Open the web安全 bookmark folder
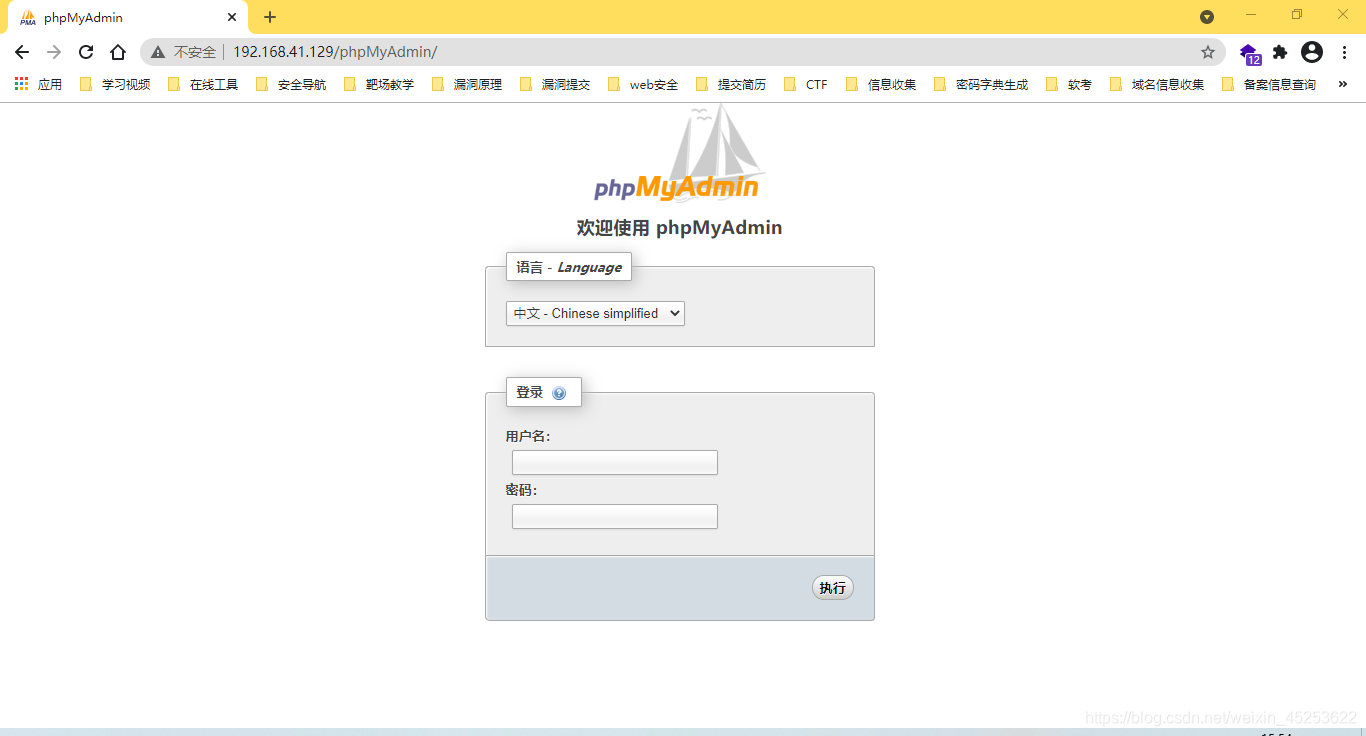 [x=643, y=85]
